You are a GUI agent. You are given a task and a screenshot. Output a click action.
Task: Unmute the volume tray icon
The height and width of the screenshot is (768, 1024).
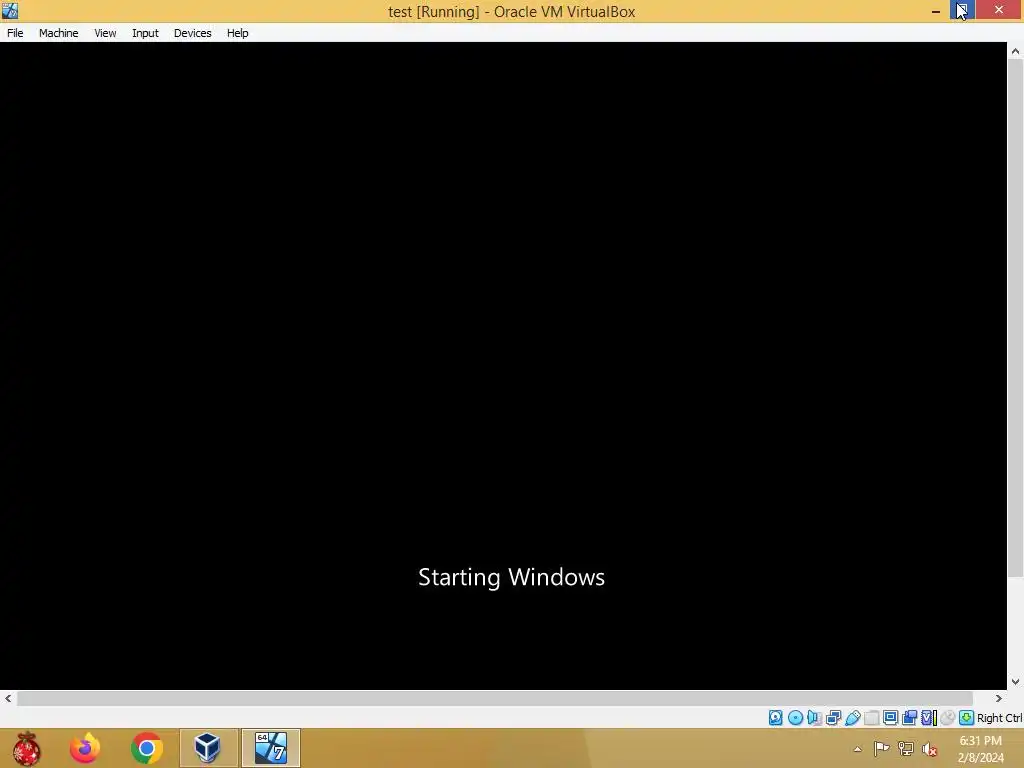coord(930,749)
